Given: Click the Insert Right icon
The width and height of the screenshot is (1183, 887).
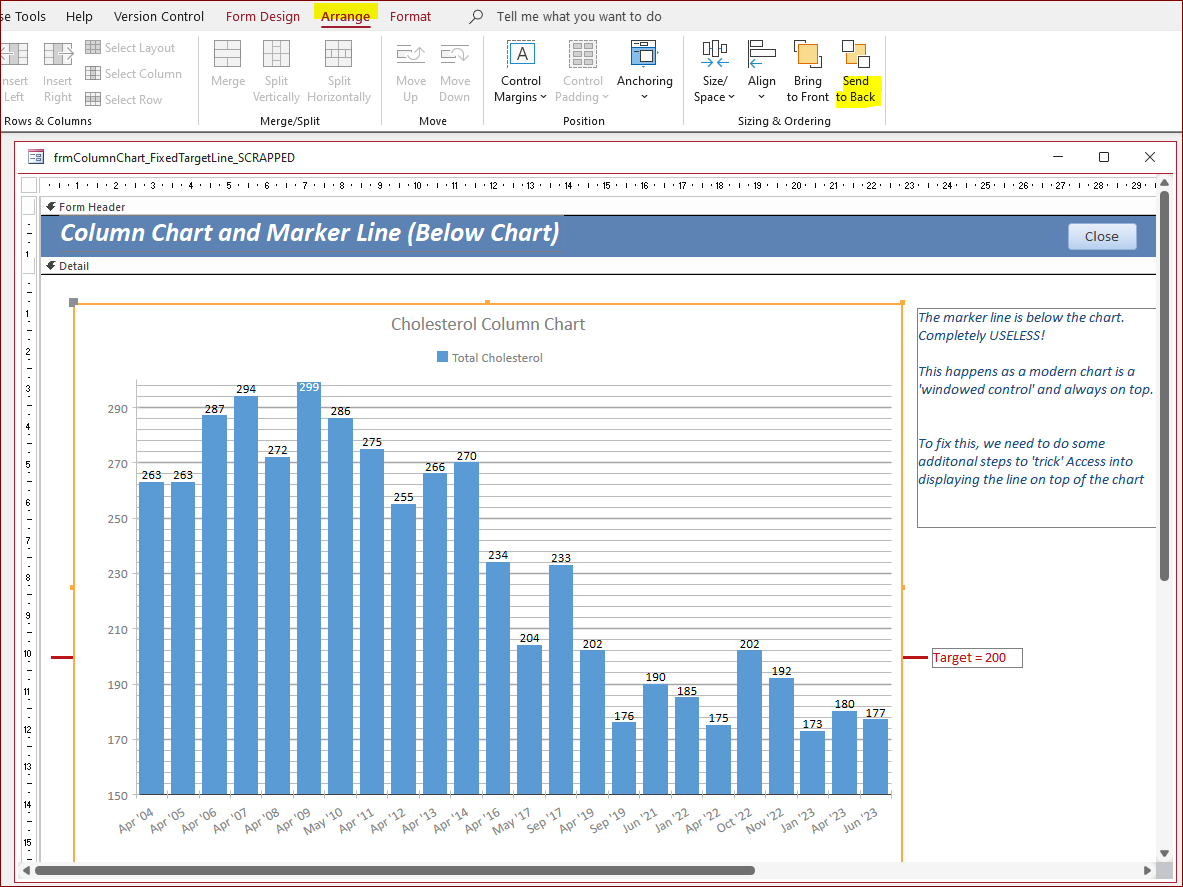Looking at the screenshot, I should [58, 54].
